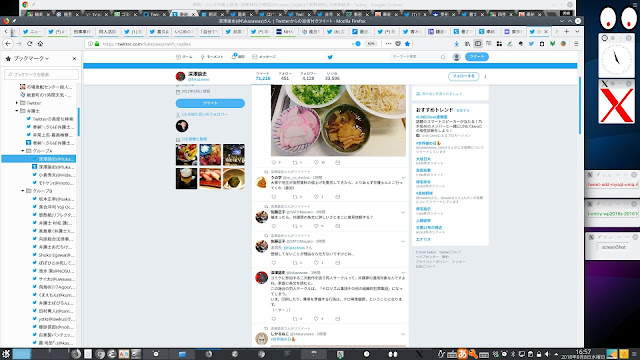The width and height of the screenshot is (640, 360).
Task: Open the follower avatar under mutual followers
Action: 182,126
